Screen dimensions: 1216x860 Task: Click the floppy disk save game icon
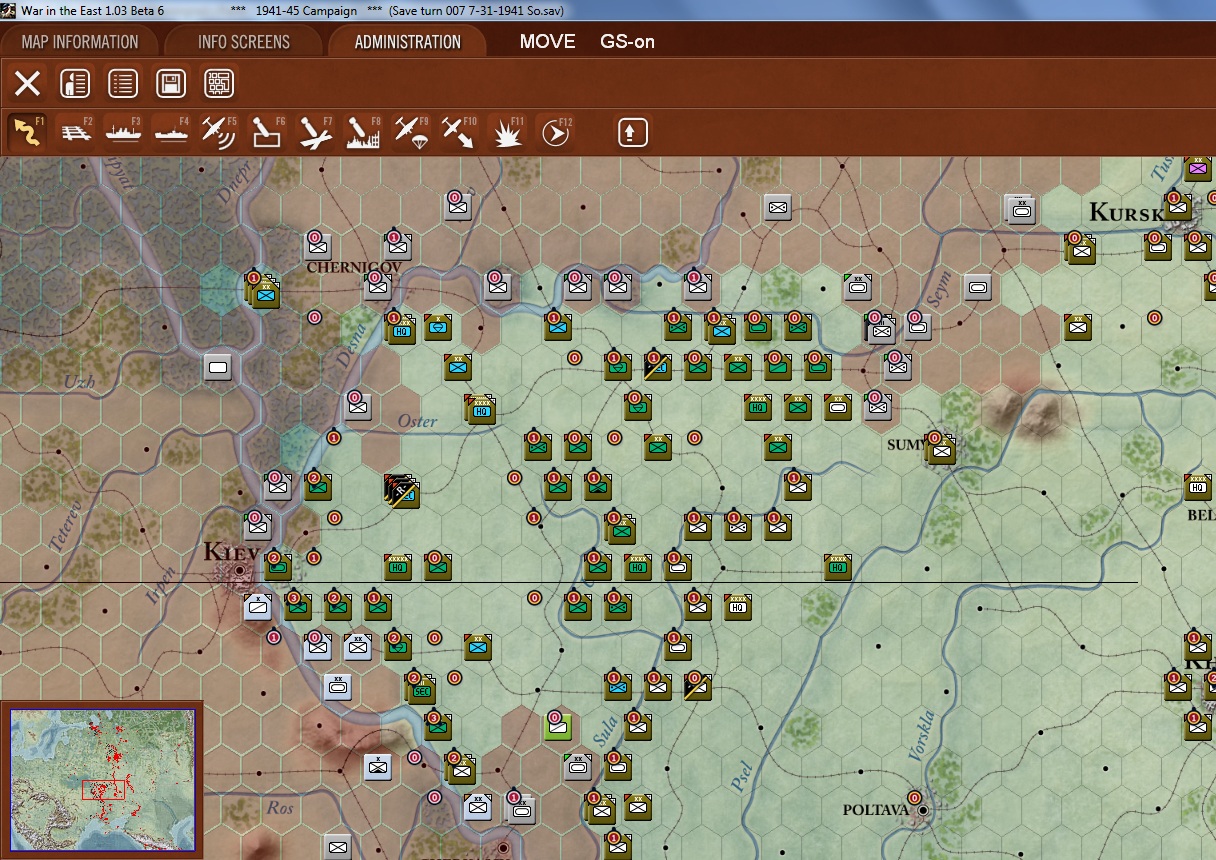point(171,83)
